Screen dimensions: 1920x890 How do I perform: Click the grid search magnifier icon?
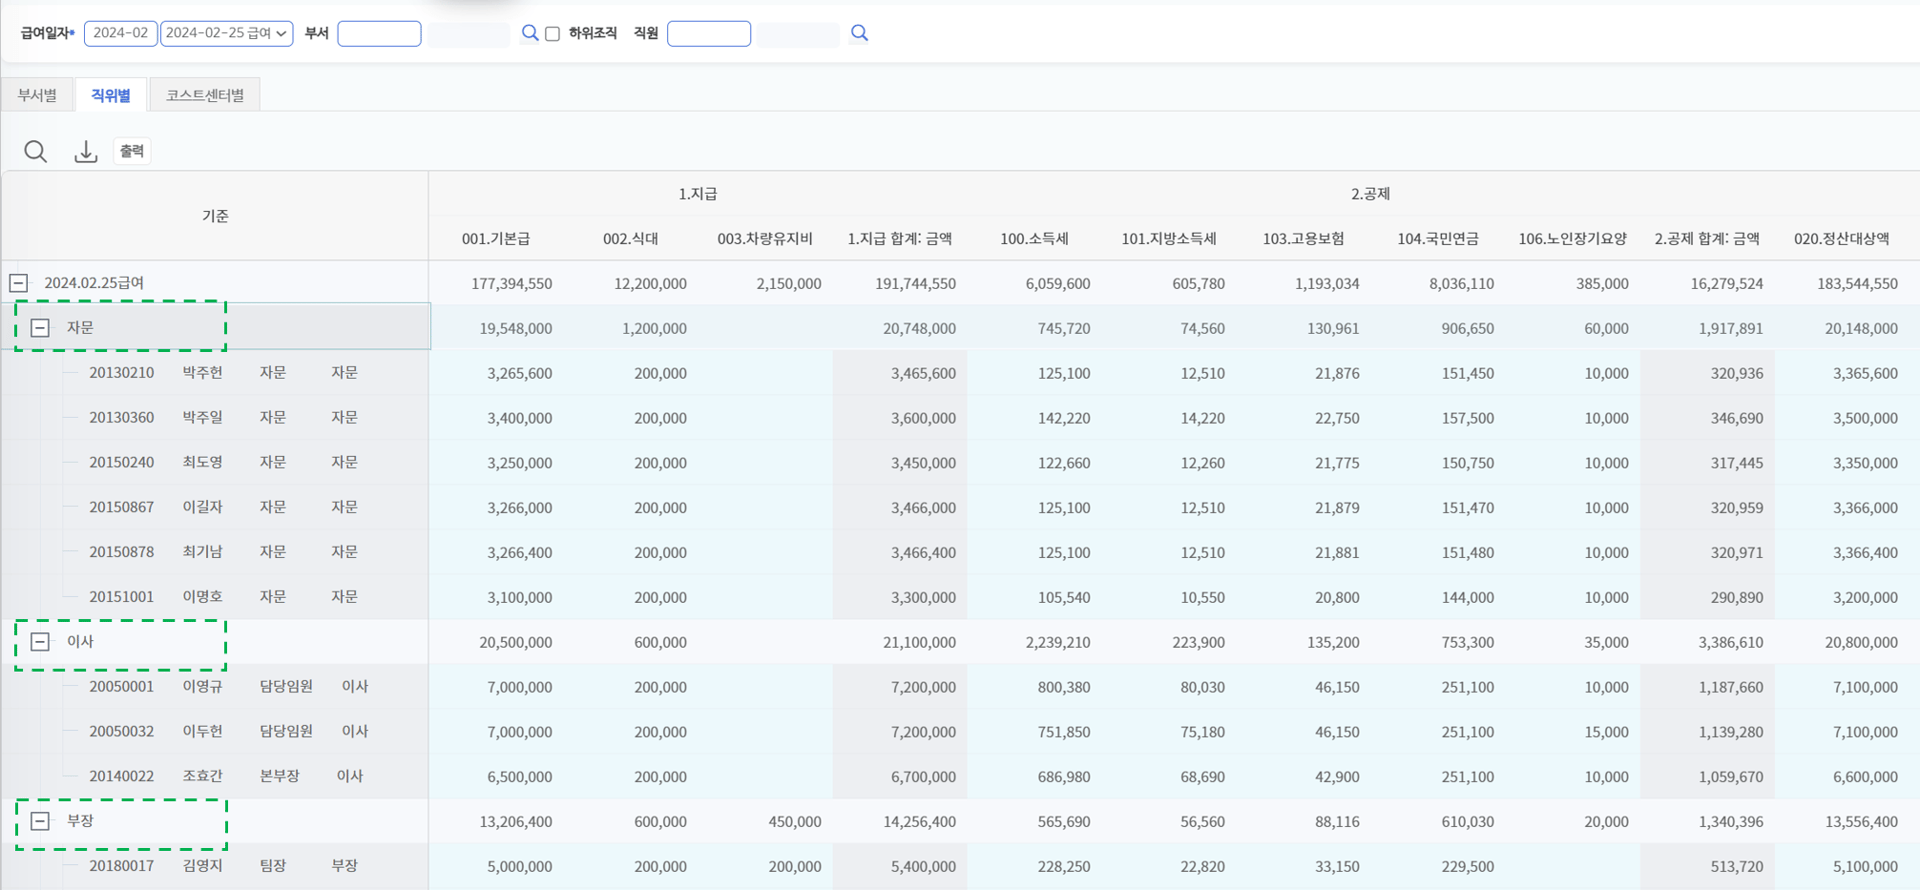point(35,151)
